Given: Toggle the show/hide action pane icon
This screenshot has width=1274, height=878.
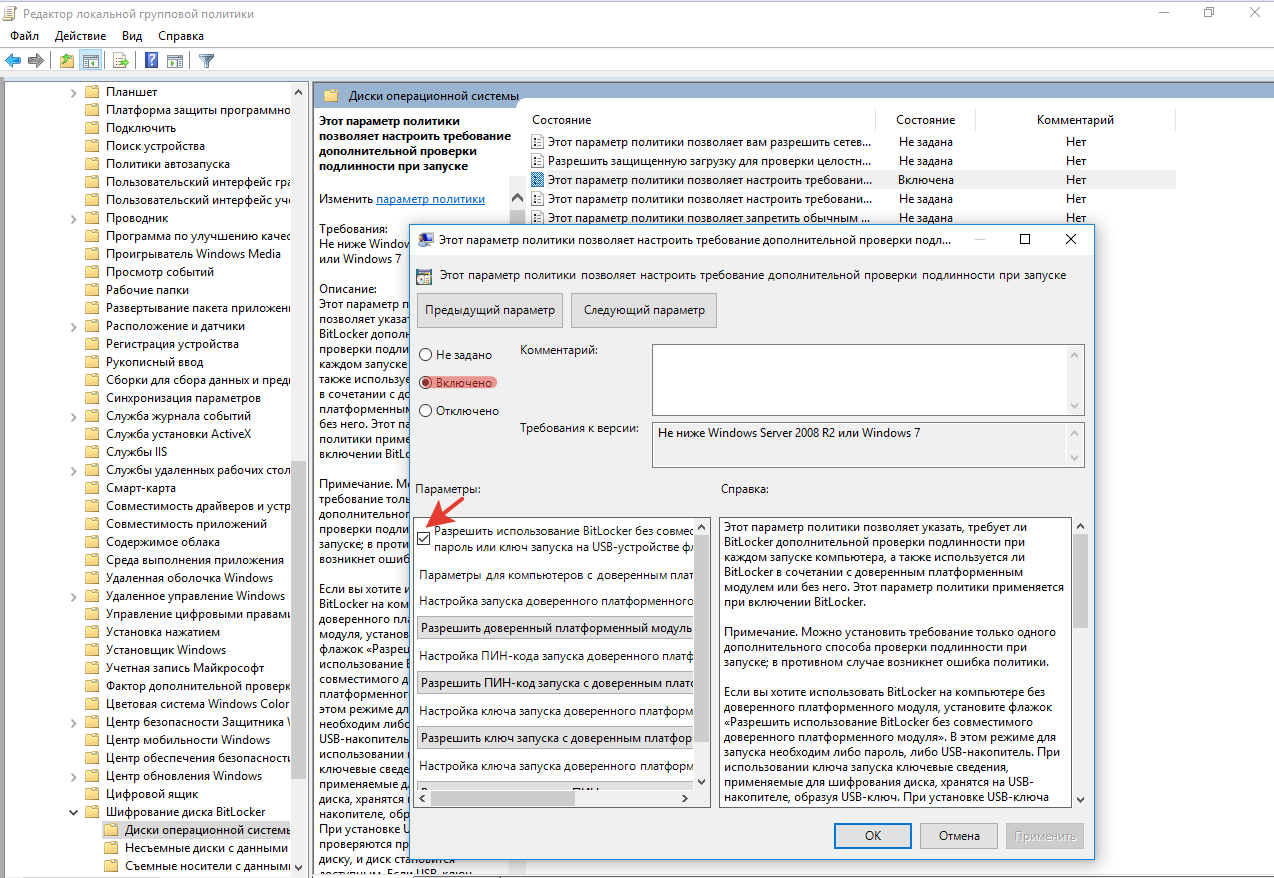Looking at the screenshot, I should pos(174,60).
